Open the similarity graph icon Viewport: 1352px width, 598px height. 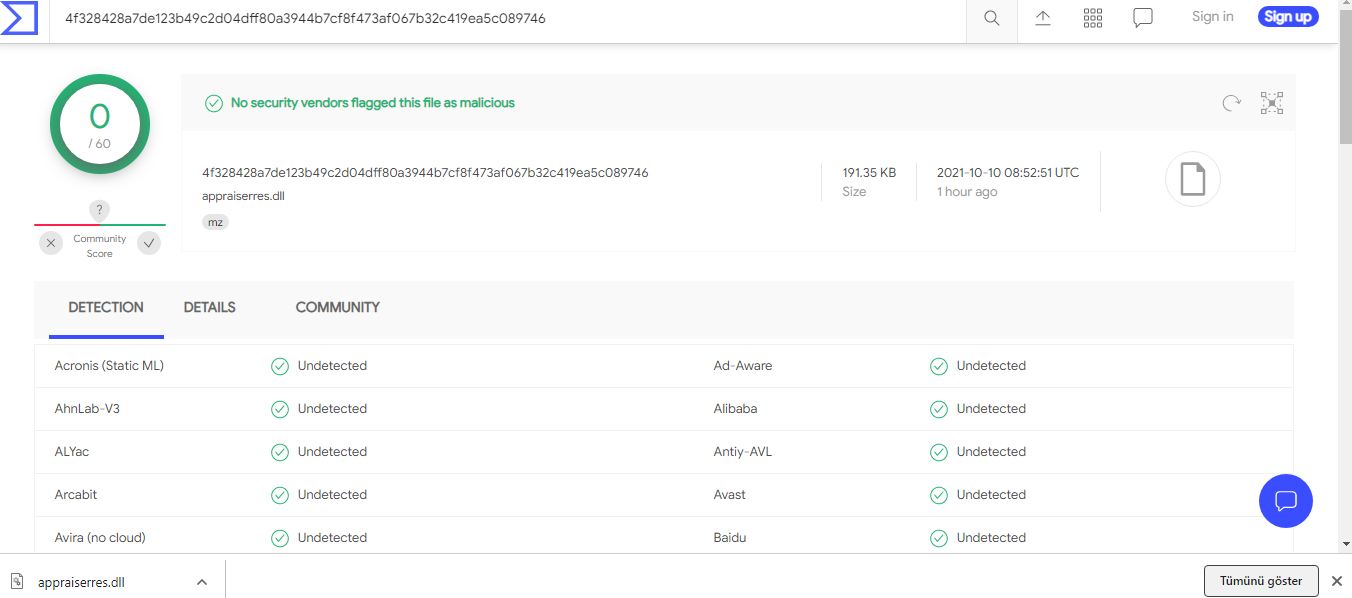coord(1272,102)
